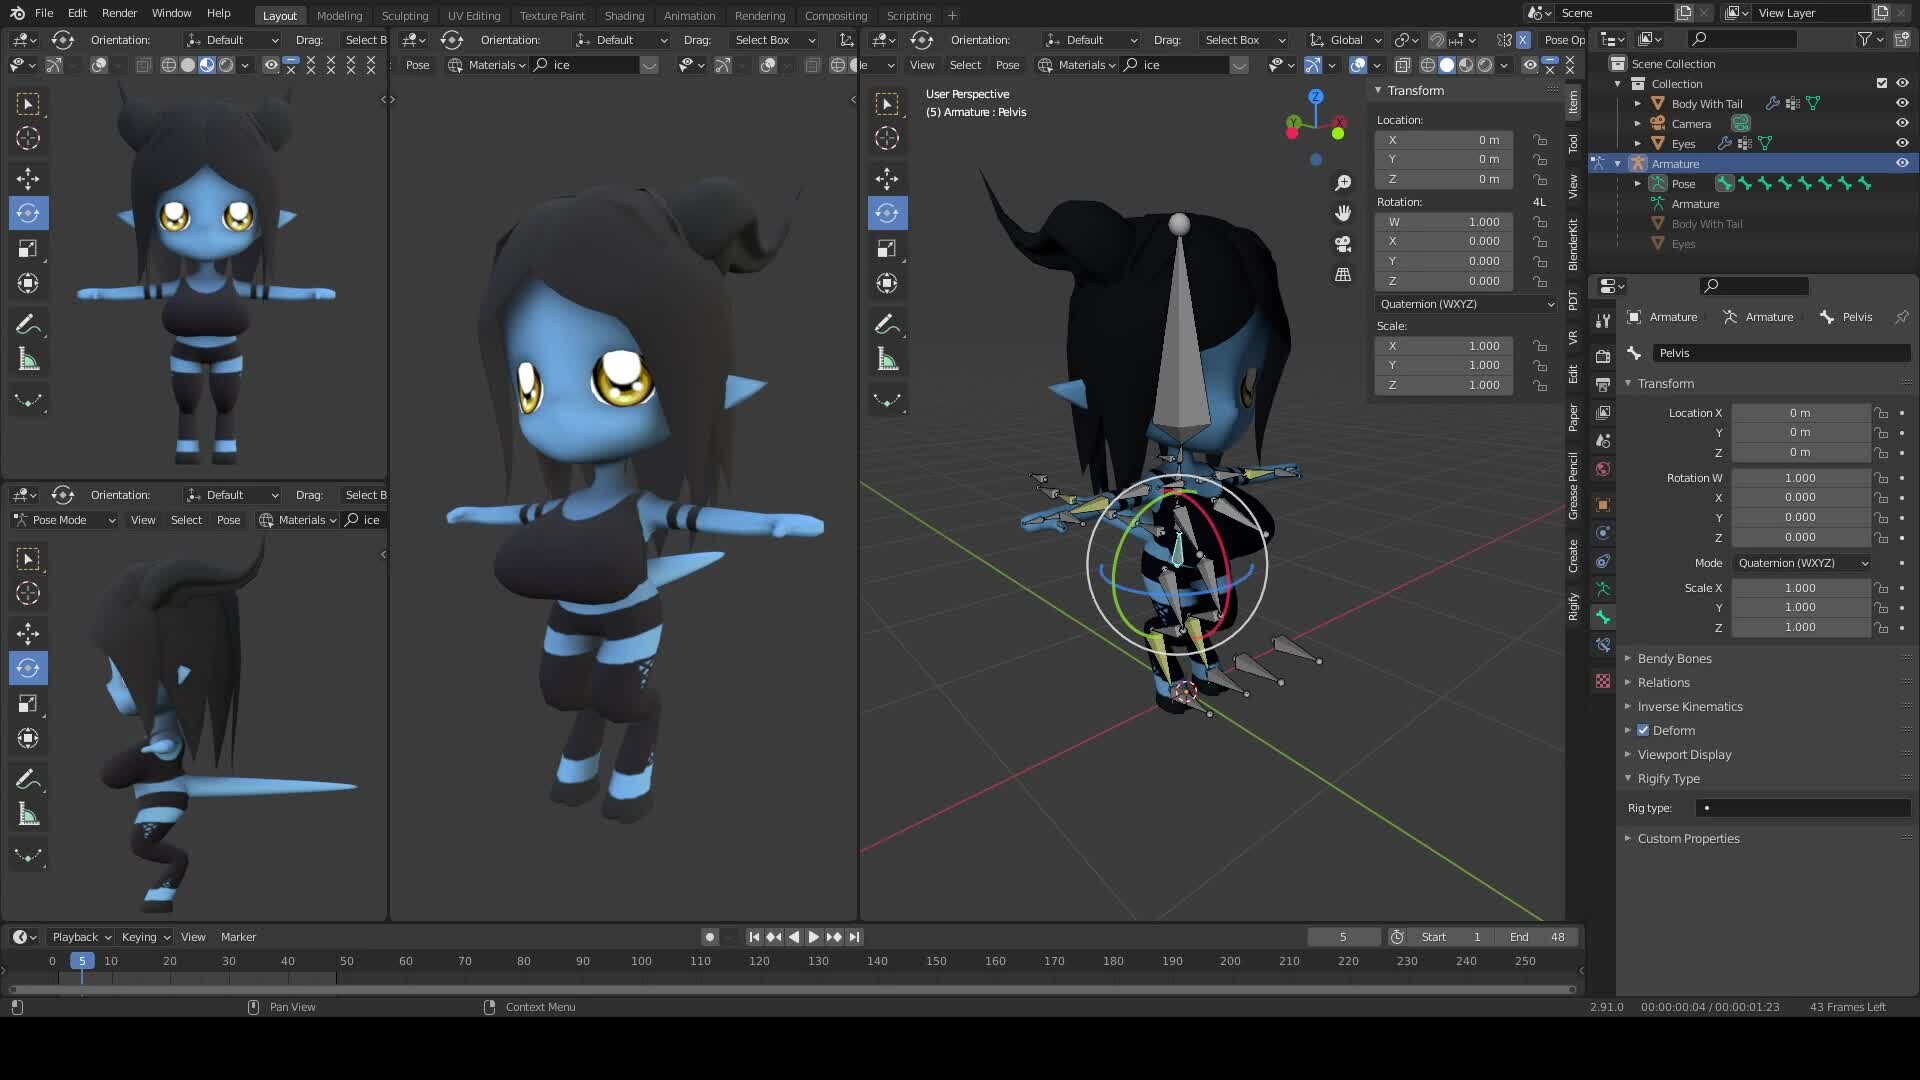
Task: Open the World properties tab
Action: click(x=1603, y=467)
